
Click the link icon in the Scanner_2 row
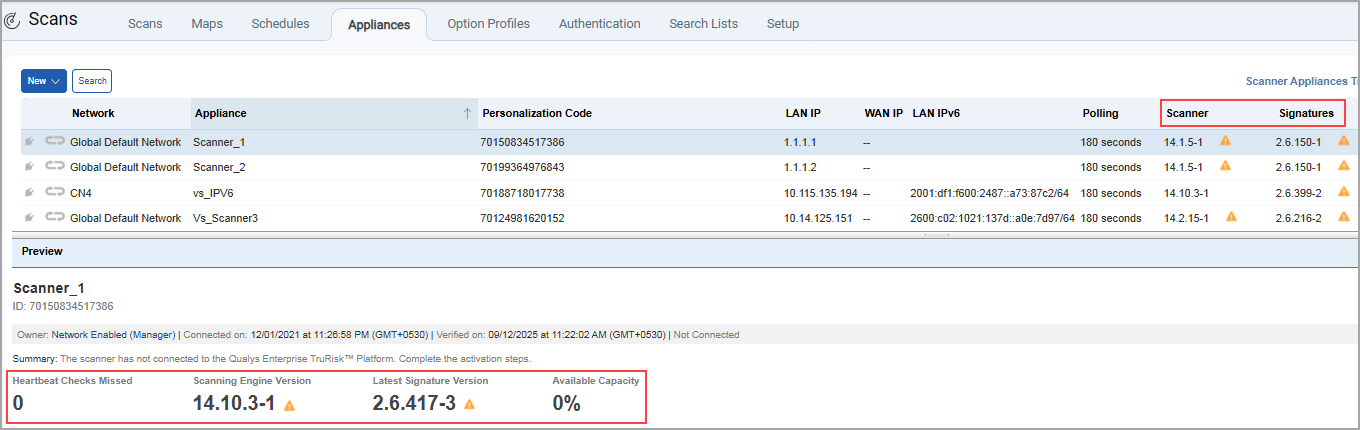click(54, 167)
